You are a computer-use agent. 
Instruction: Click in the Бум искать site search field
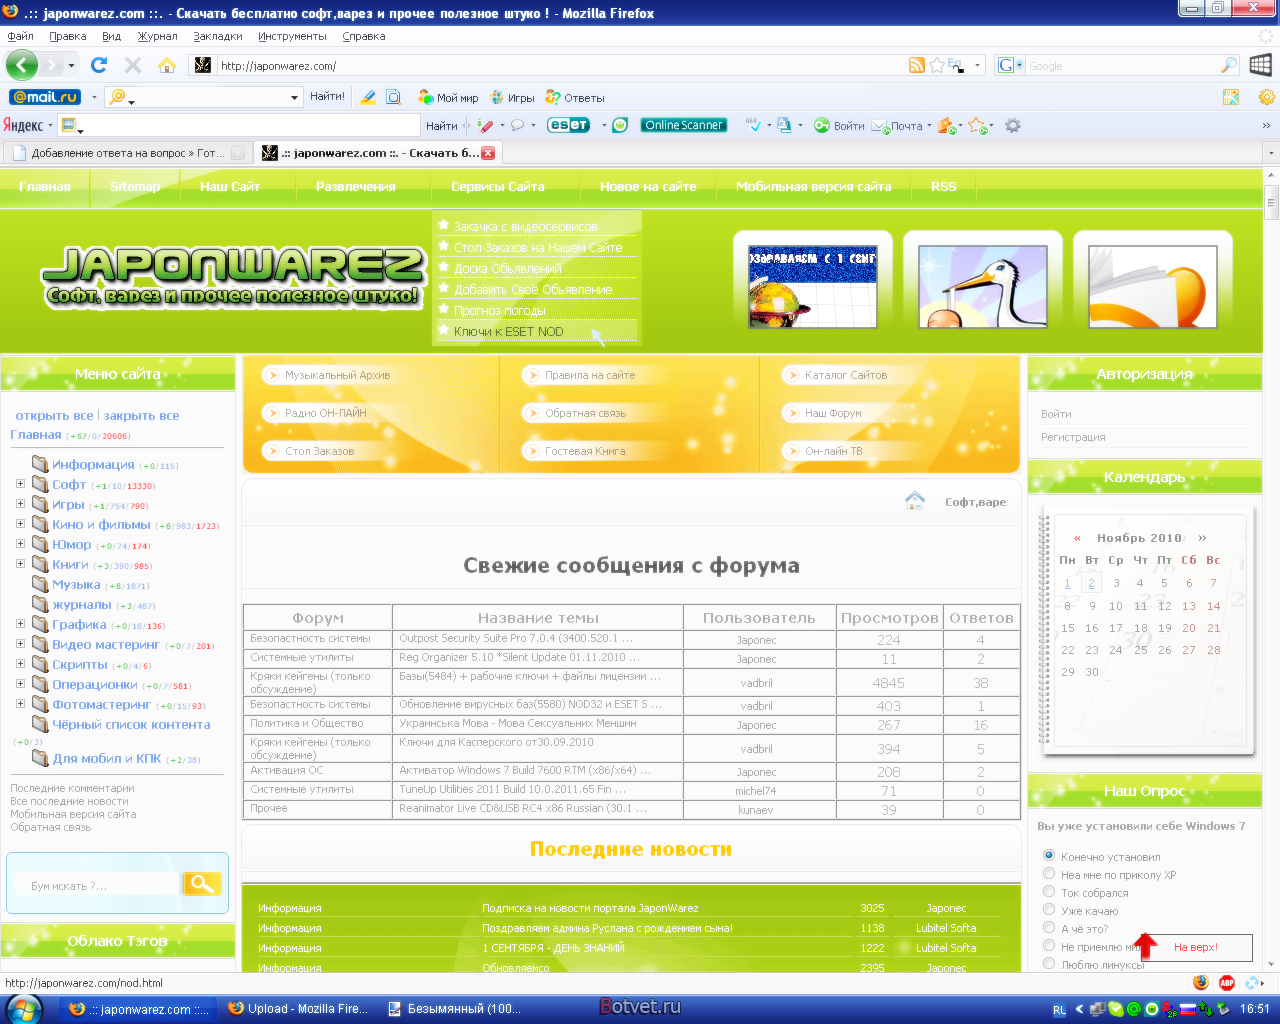(x=95, y=885)
